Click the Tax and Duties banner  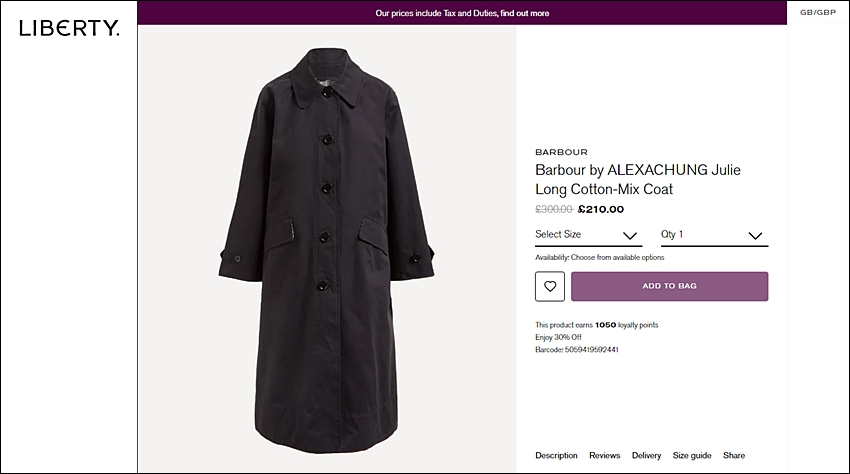[x=462, y=13]
